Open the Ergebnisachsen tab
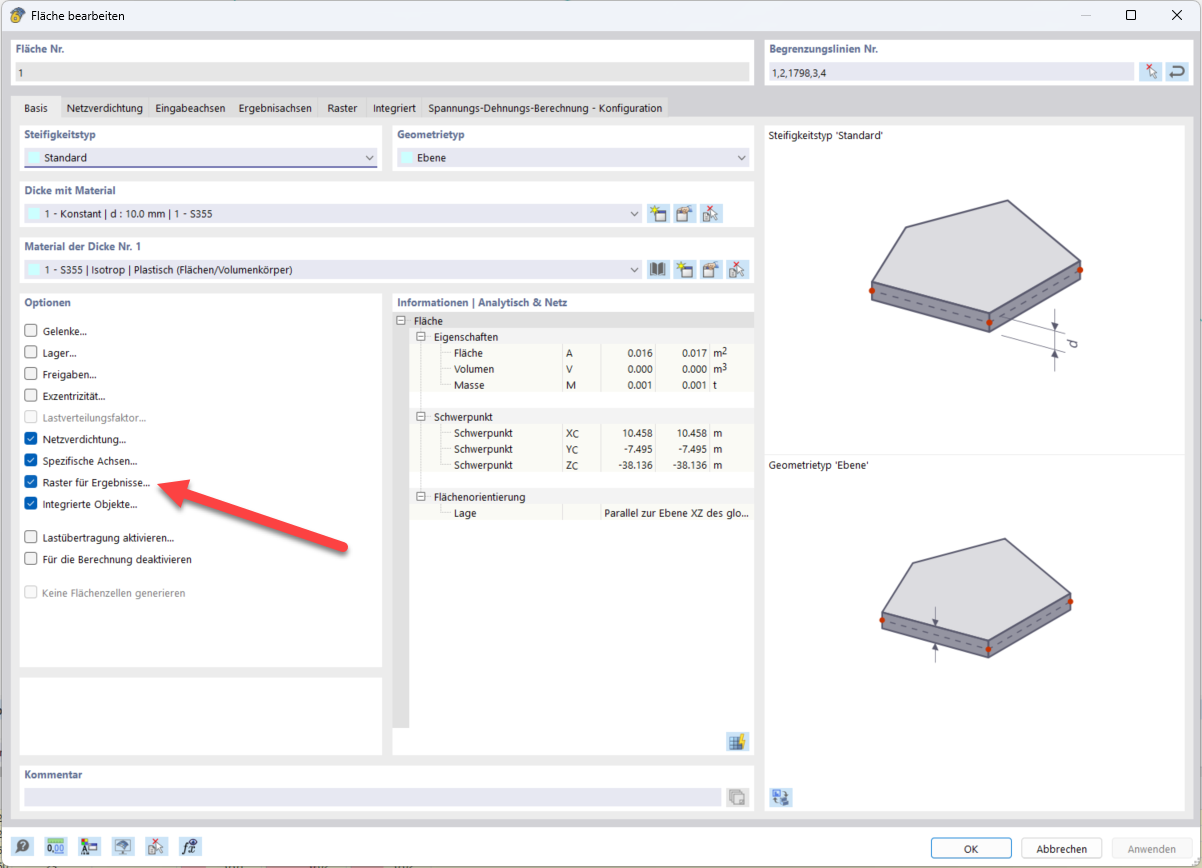The image size is (1202, 868). pyautogui.click(x=275, y=108)
